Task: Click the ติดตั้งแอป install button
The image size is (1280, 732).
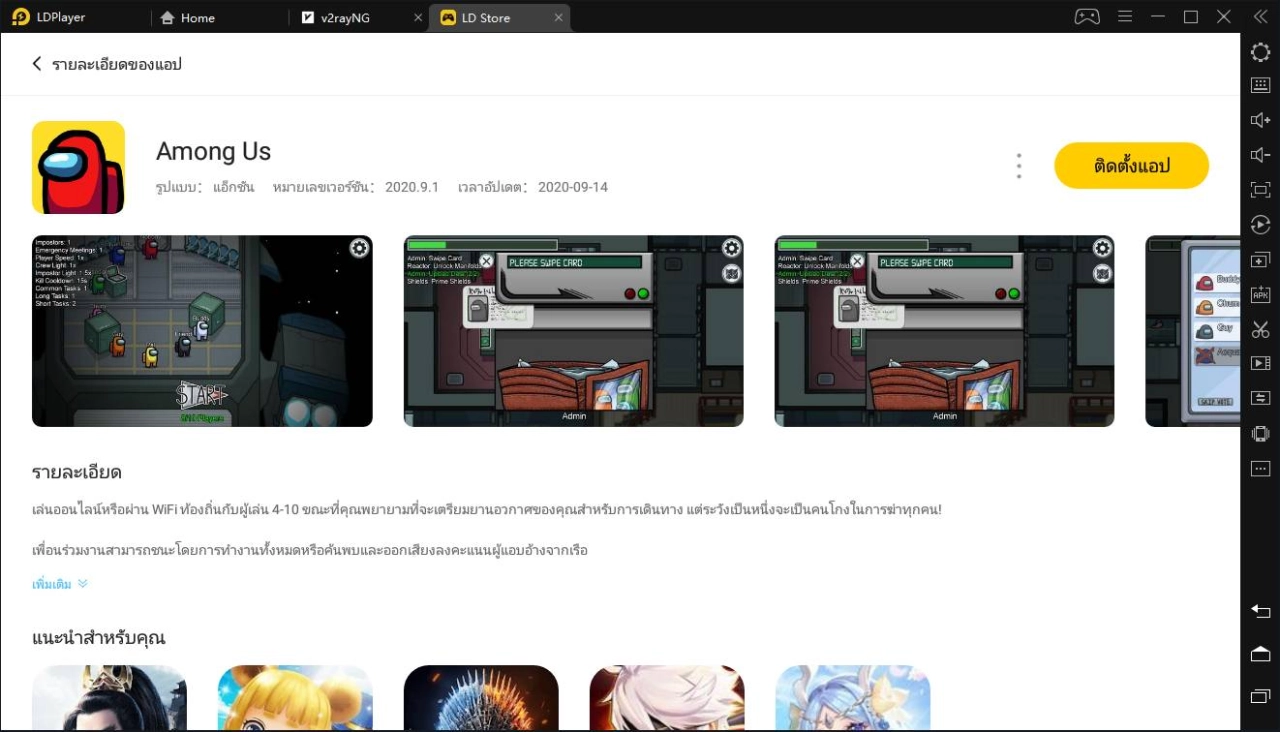Action: [x=1131, y=166]
